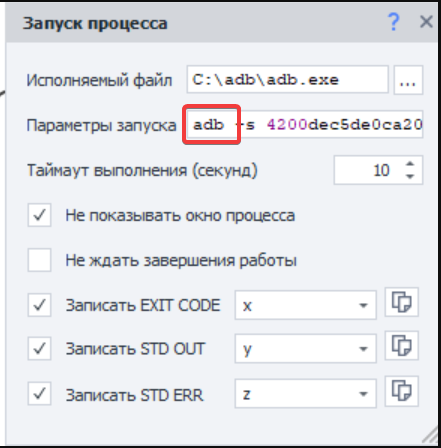The width and height of the screenshot is (441, 448).
Task: Click the Исполняемый файл path field
Action: pos(288,79)
